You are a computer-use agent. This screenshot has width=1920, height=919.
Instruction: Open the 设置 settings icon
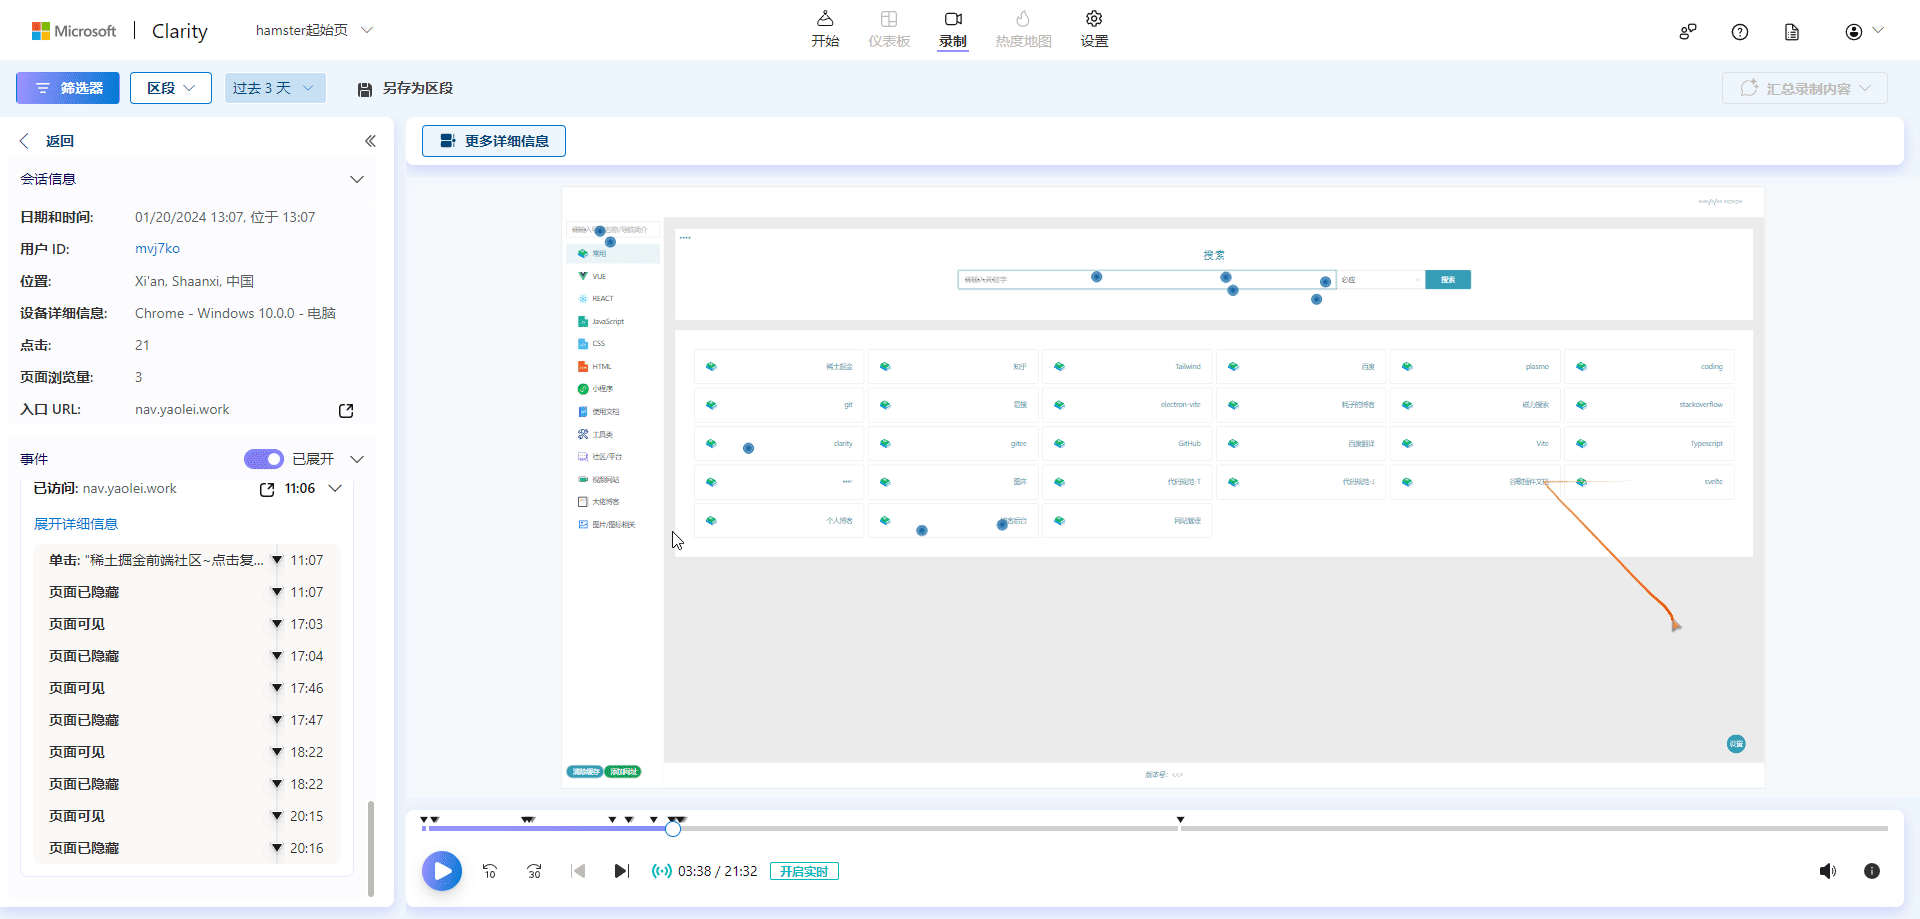[x=1094, y=28]
